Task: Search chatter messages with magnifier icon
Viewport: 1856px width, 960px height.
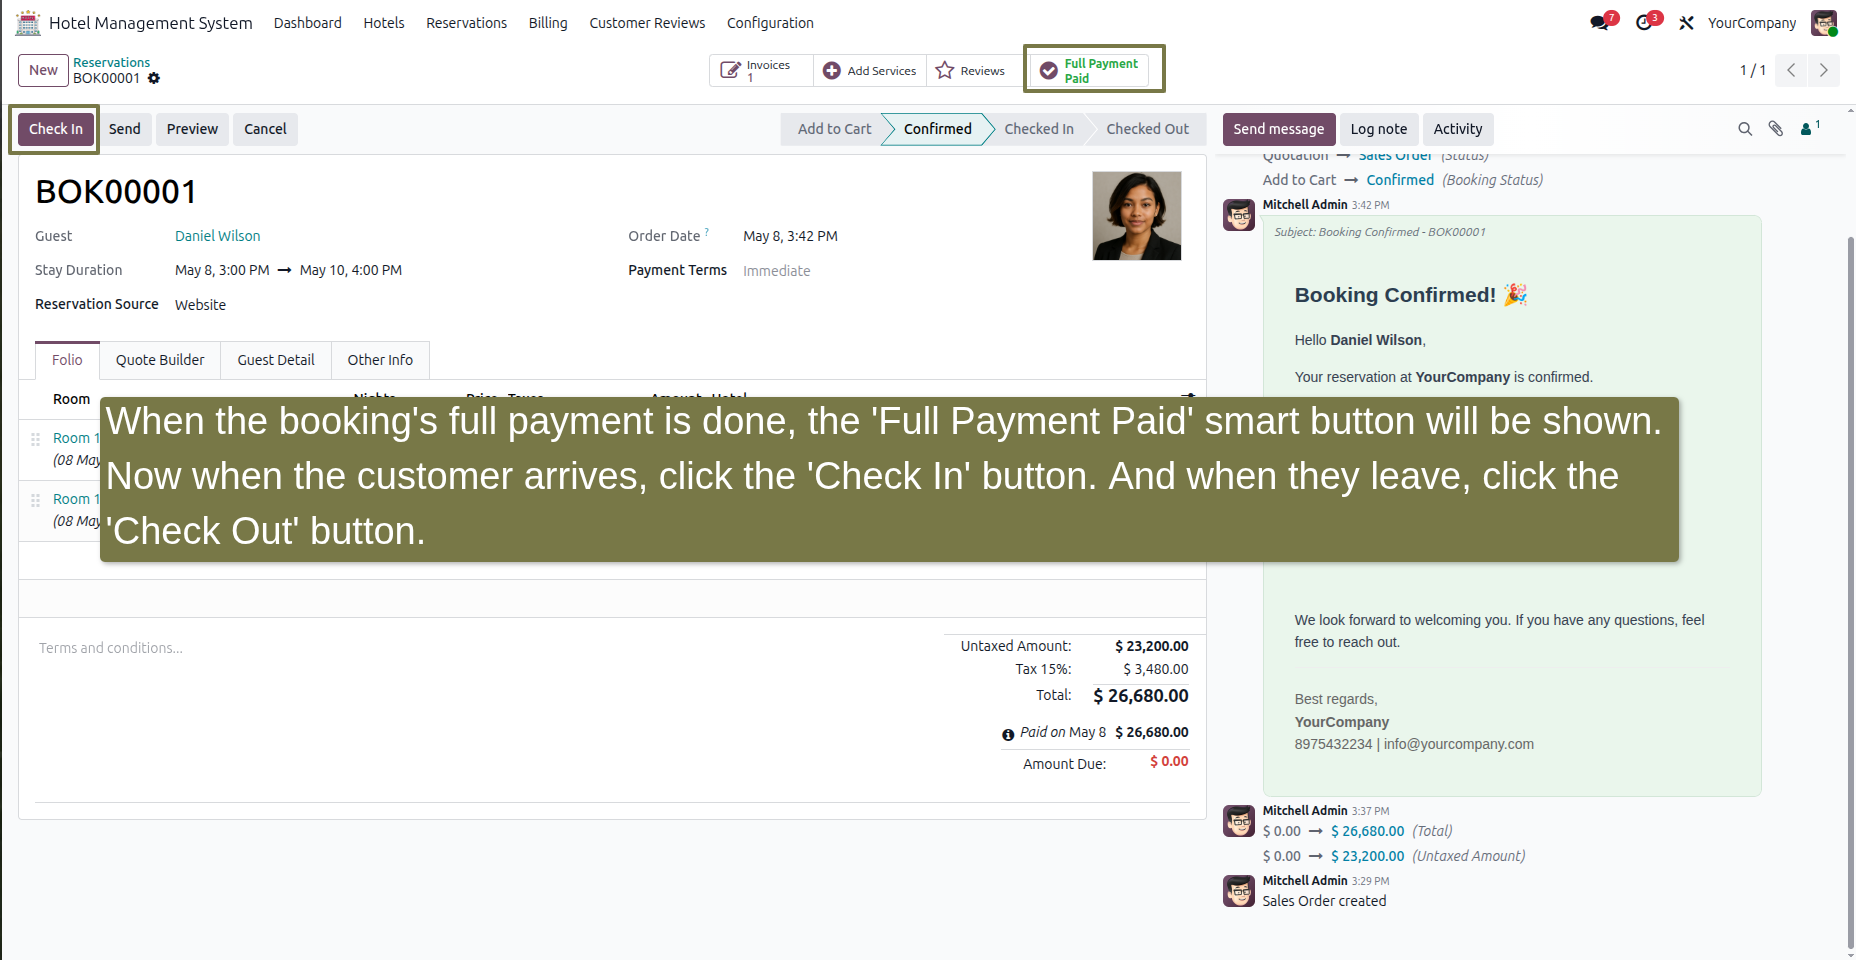Action: pyautogui.click(x=1745, y=129)
